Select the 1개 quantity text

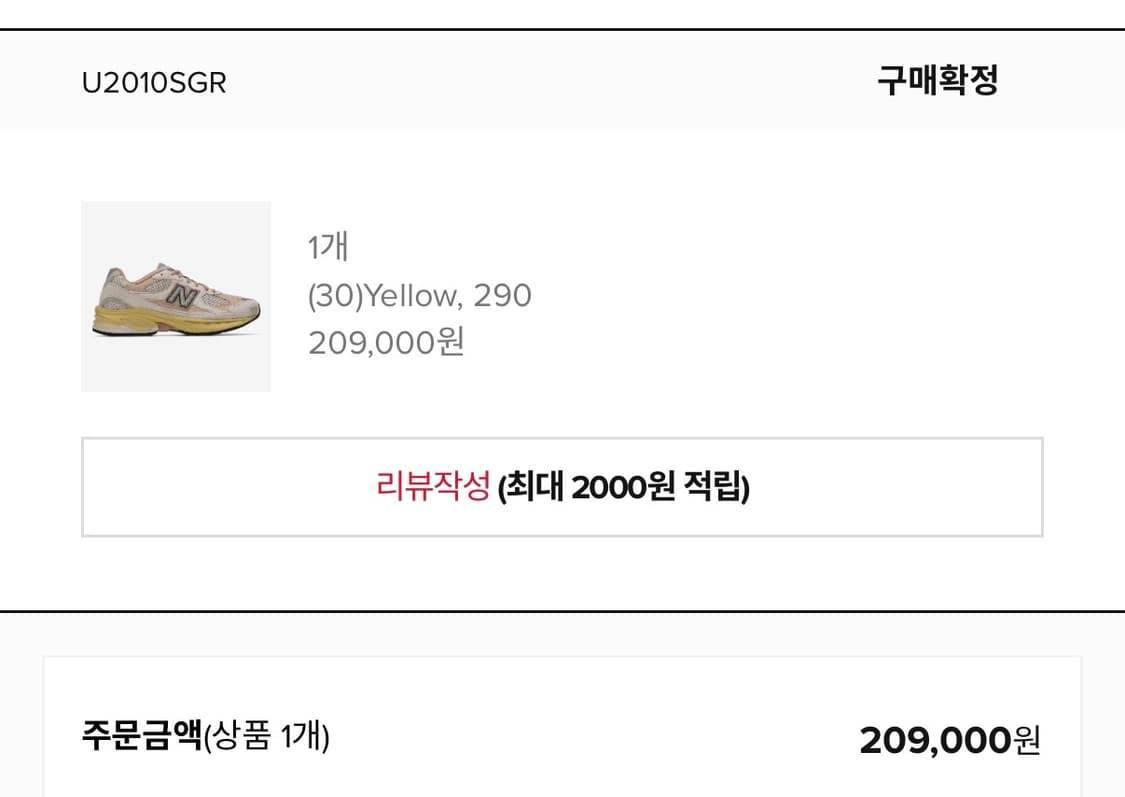click(328, 247)
